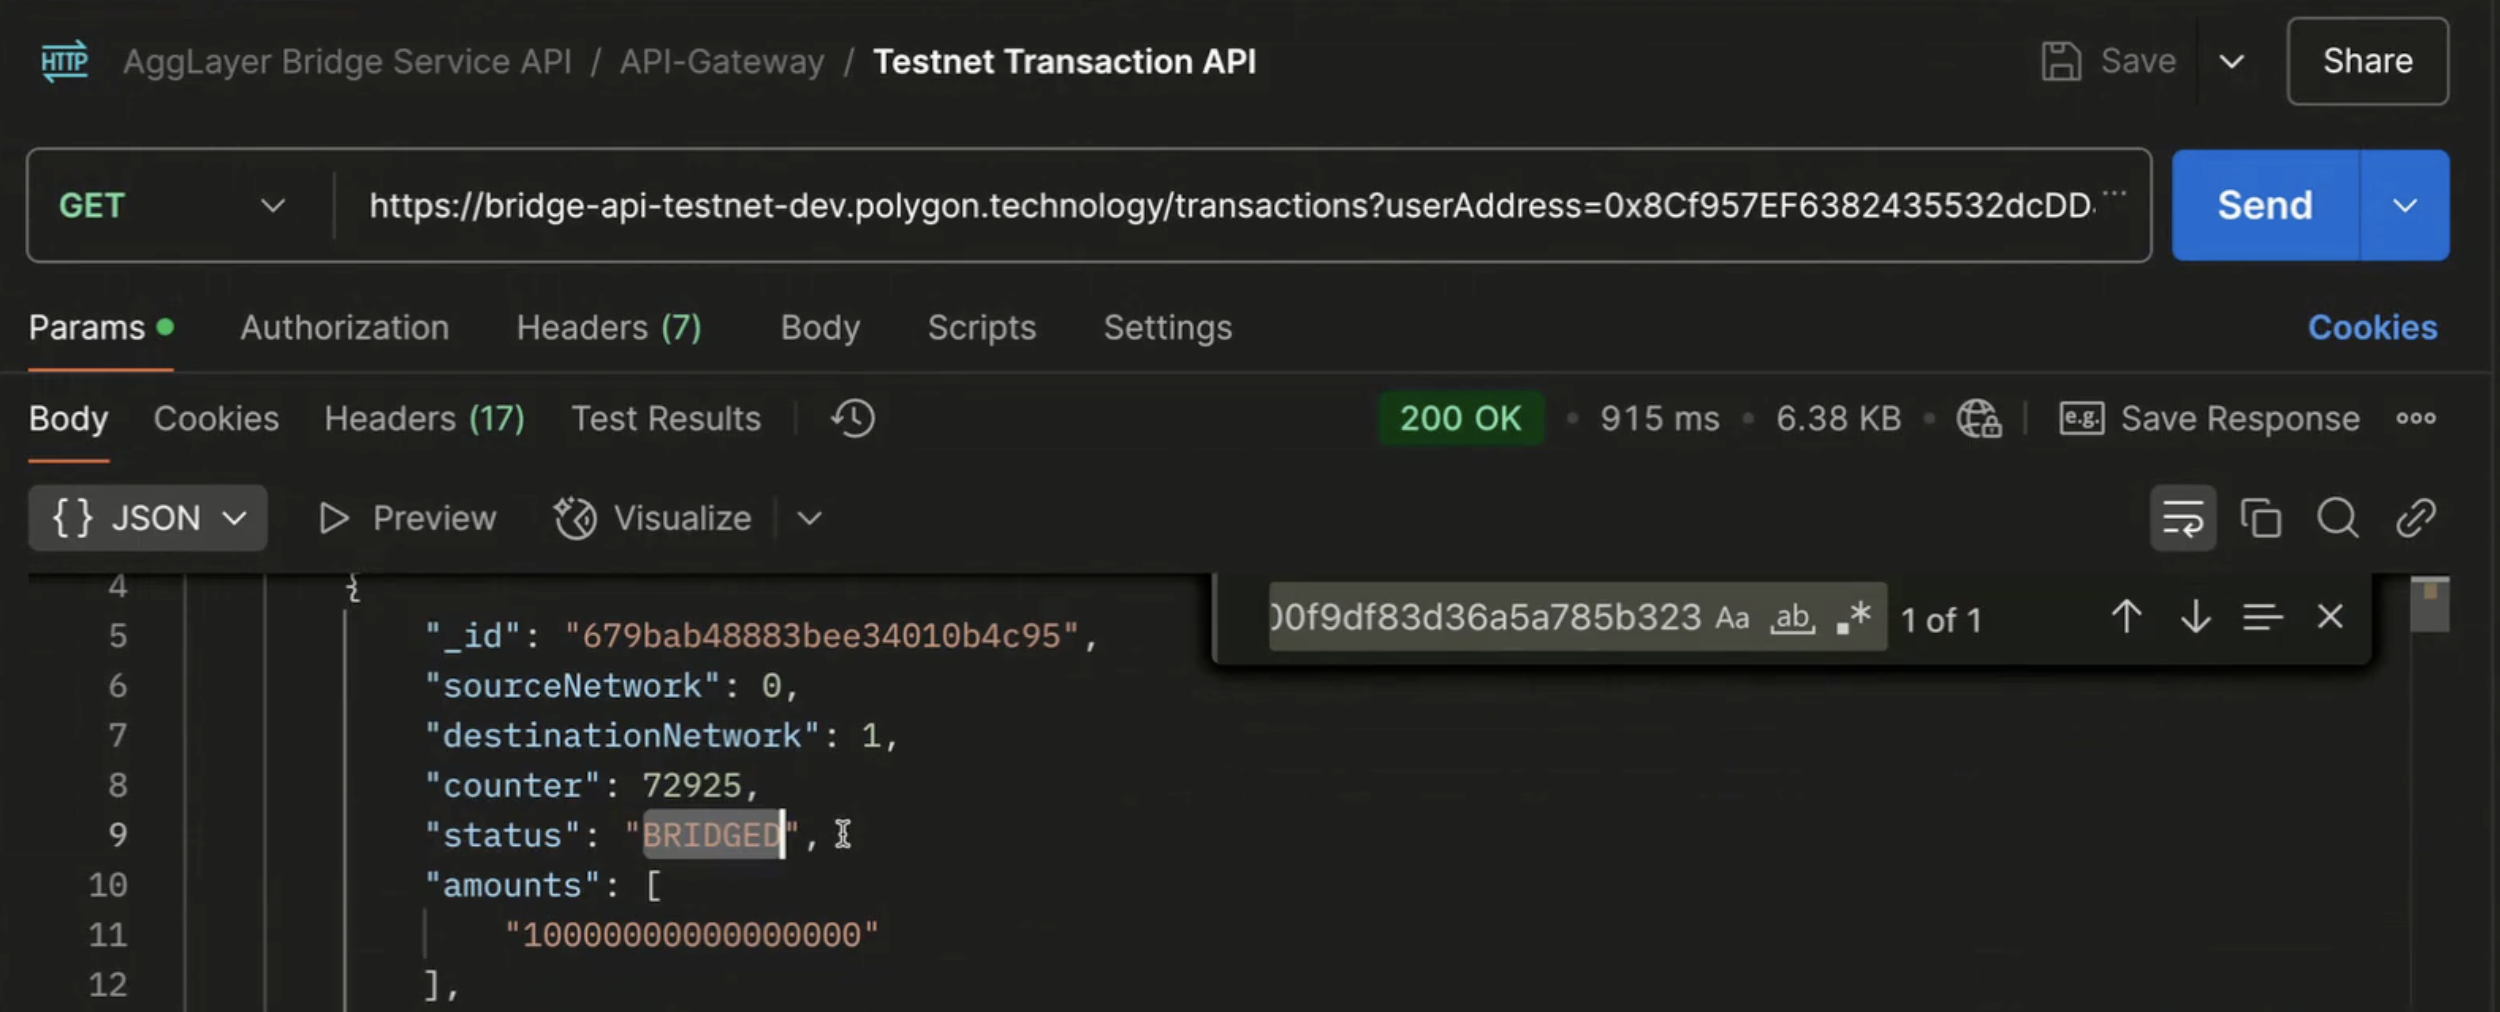Open search in response with magnifier icon

tap(2337, 518)
